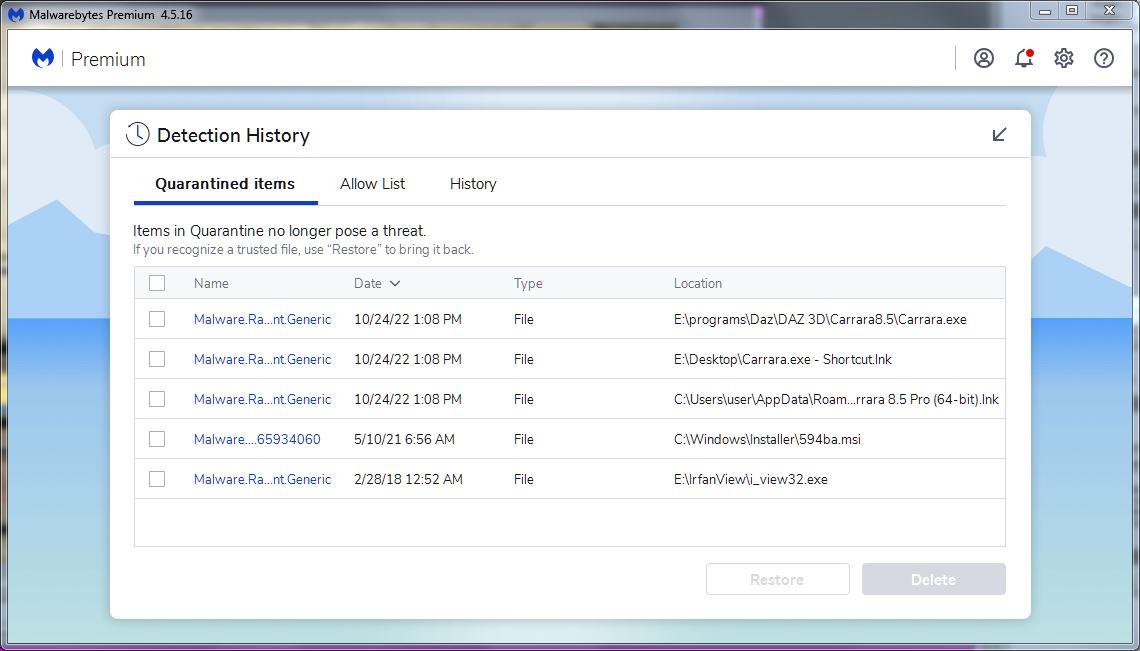Switch to the Allow List tab
1140x651 pixels.
pyautogui.click(x=372, y=184)
